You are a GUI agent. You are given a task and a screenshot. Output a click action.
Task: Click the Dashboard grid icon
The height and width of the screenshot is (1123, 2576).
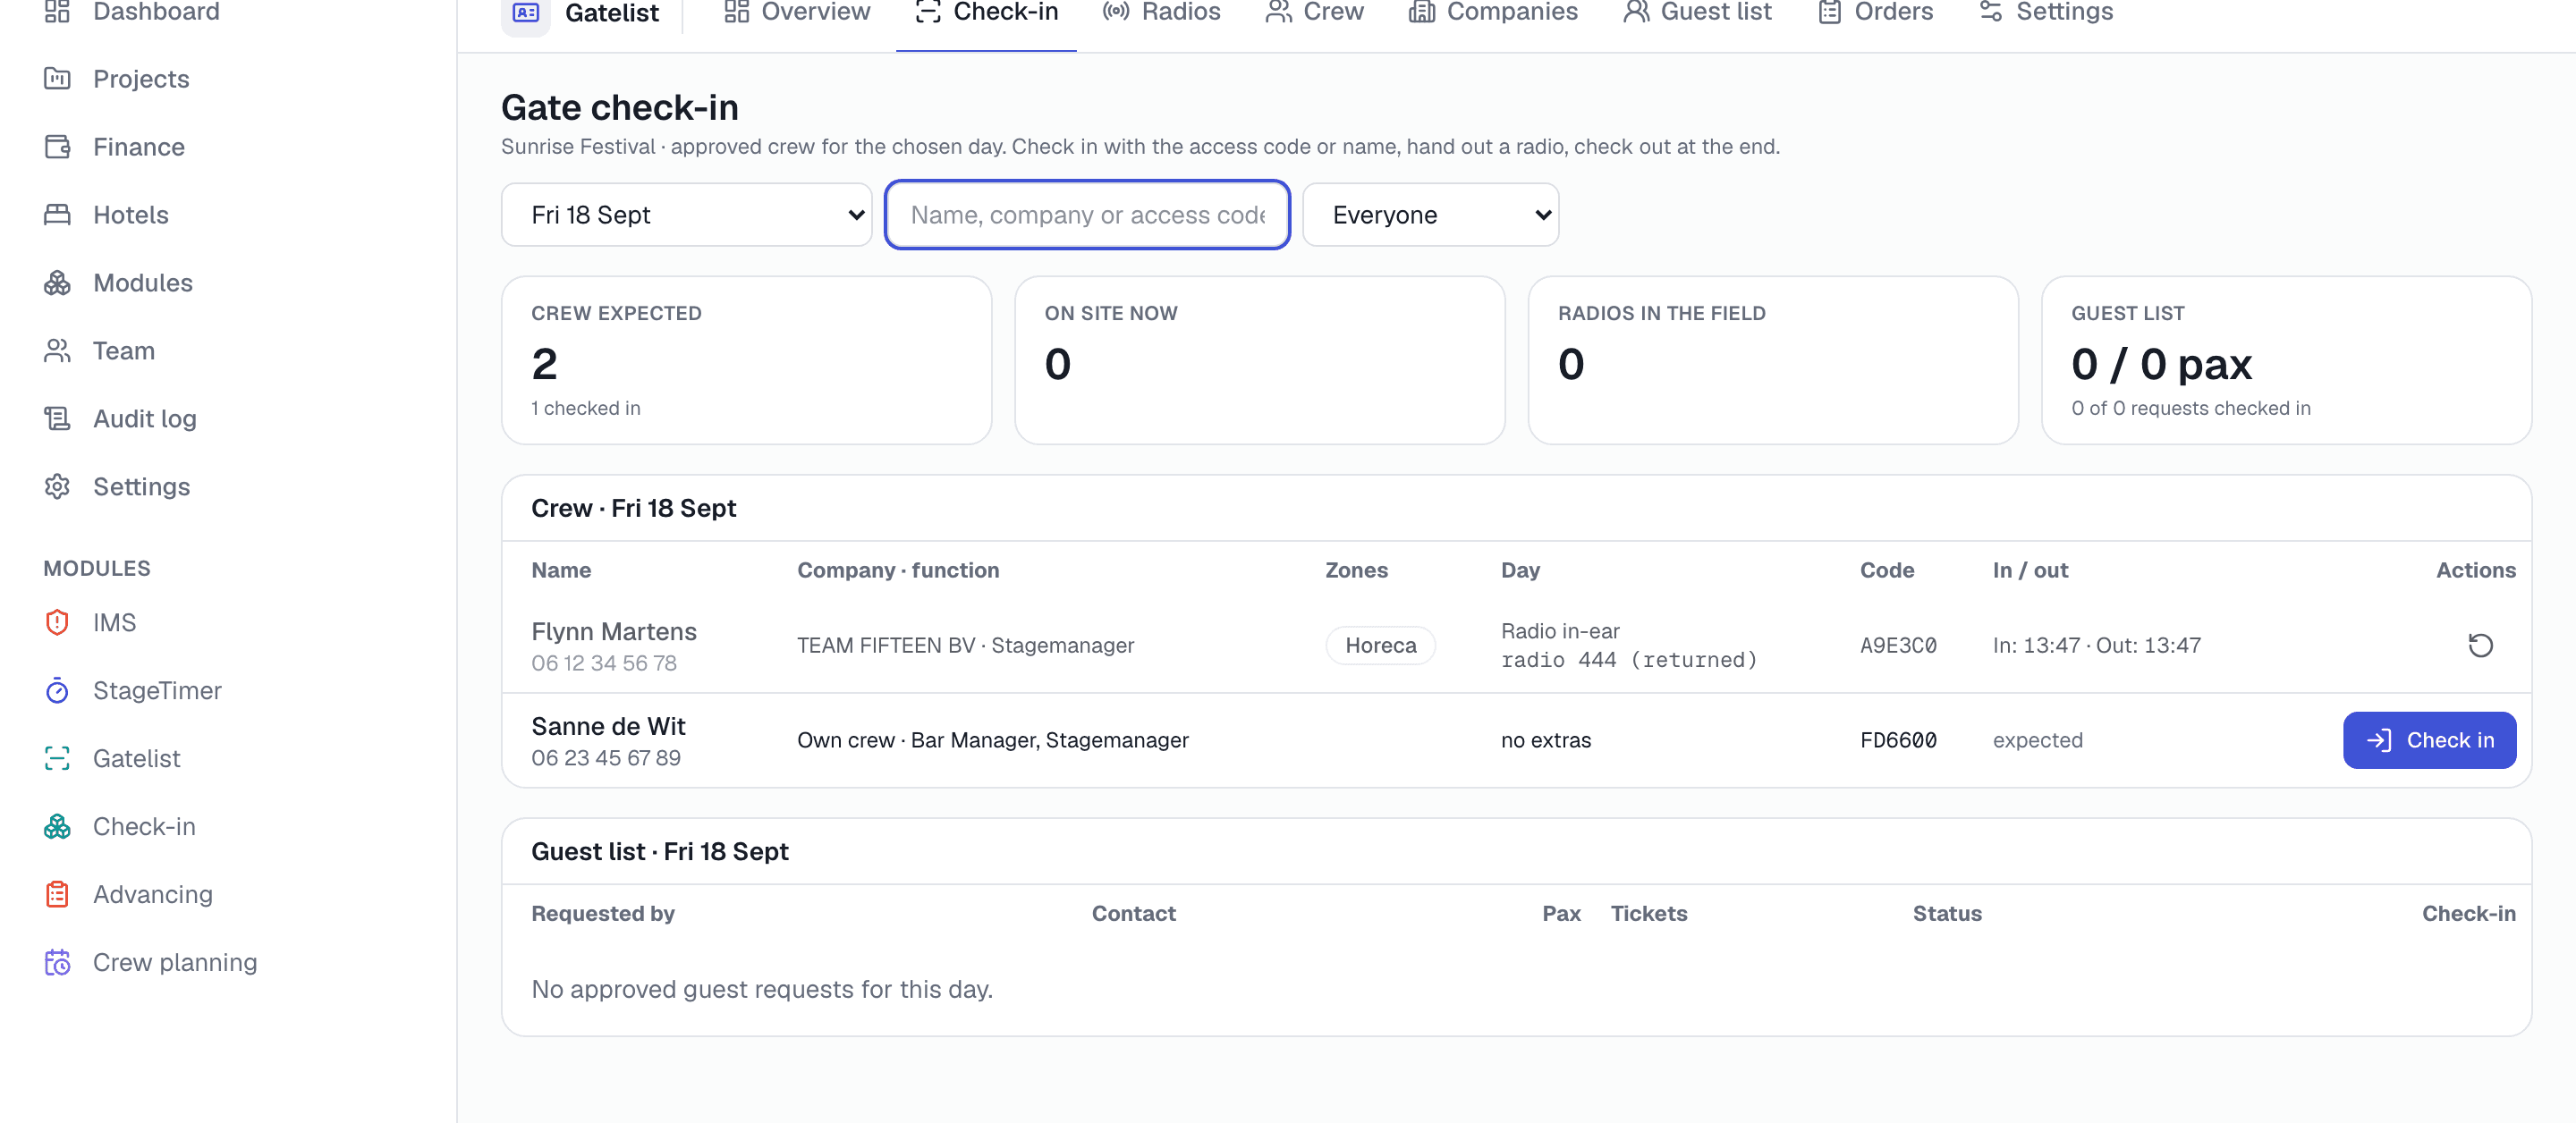[57, 11]
